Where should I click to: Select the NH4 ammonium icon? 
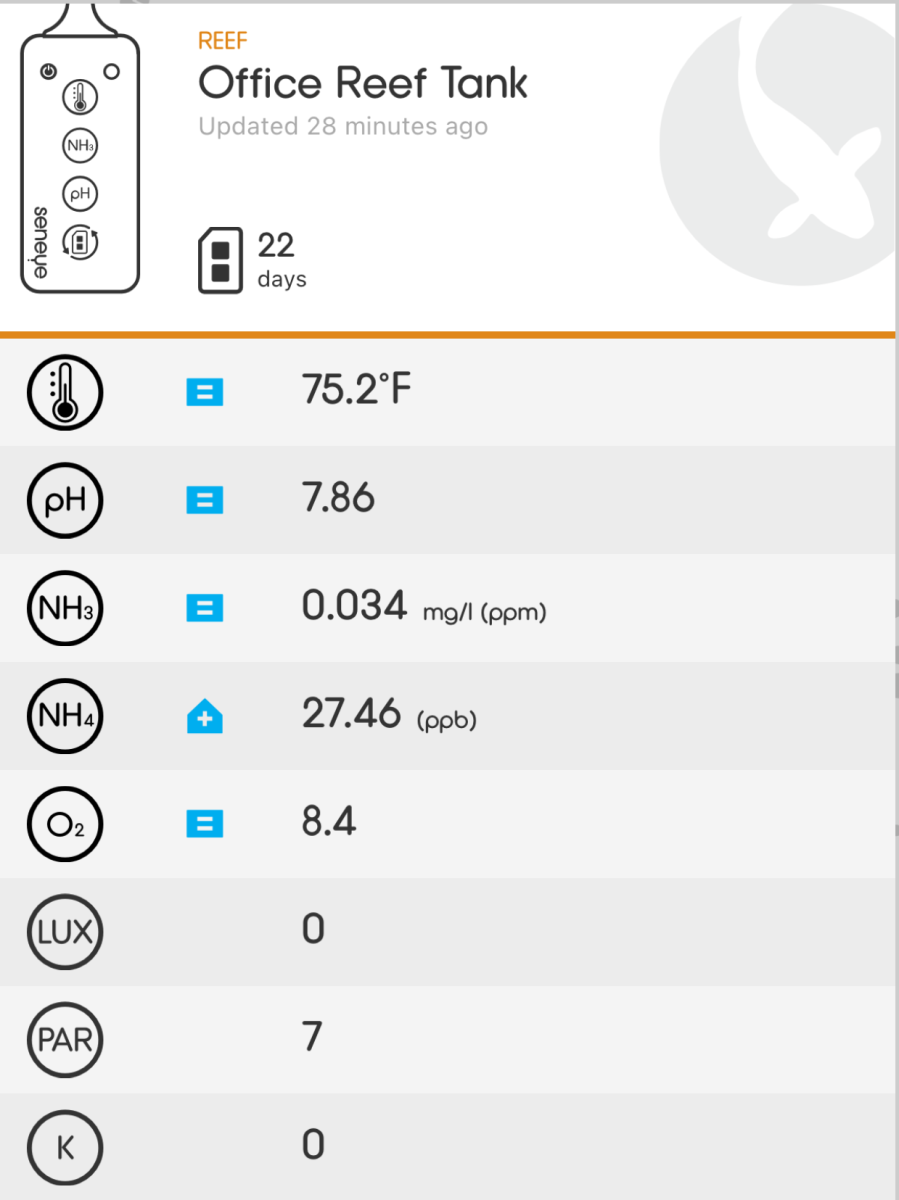pyautogui.click(x=66, y=715)
